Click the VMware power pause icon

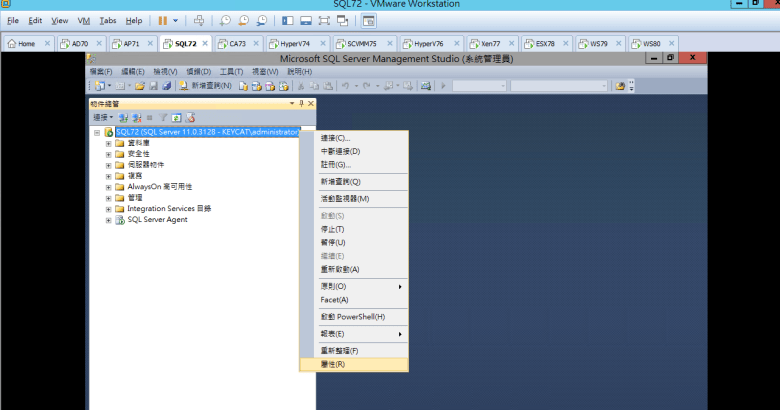click(164, 20)
